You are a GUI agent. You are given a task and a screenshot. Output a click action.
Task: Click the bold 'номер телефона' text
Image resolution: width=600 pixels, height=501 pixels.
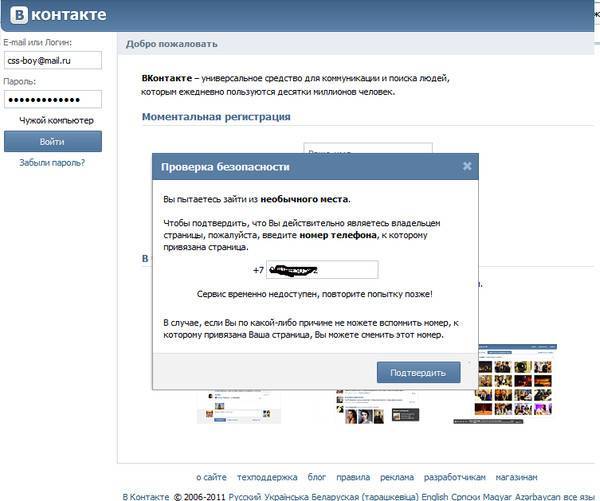[x=338, y=235]
